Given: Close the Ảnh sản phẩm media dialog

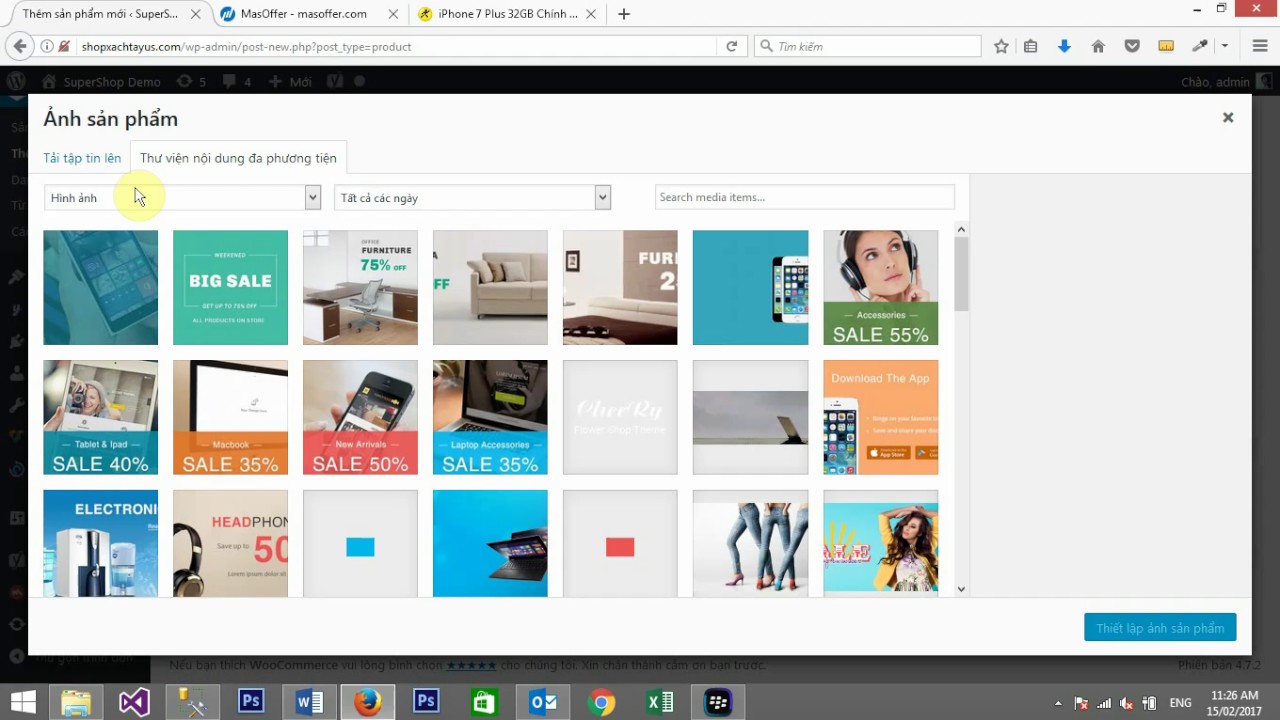Looking at the screenshot, I should [1228, 117].
